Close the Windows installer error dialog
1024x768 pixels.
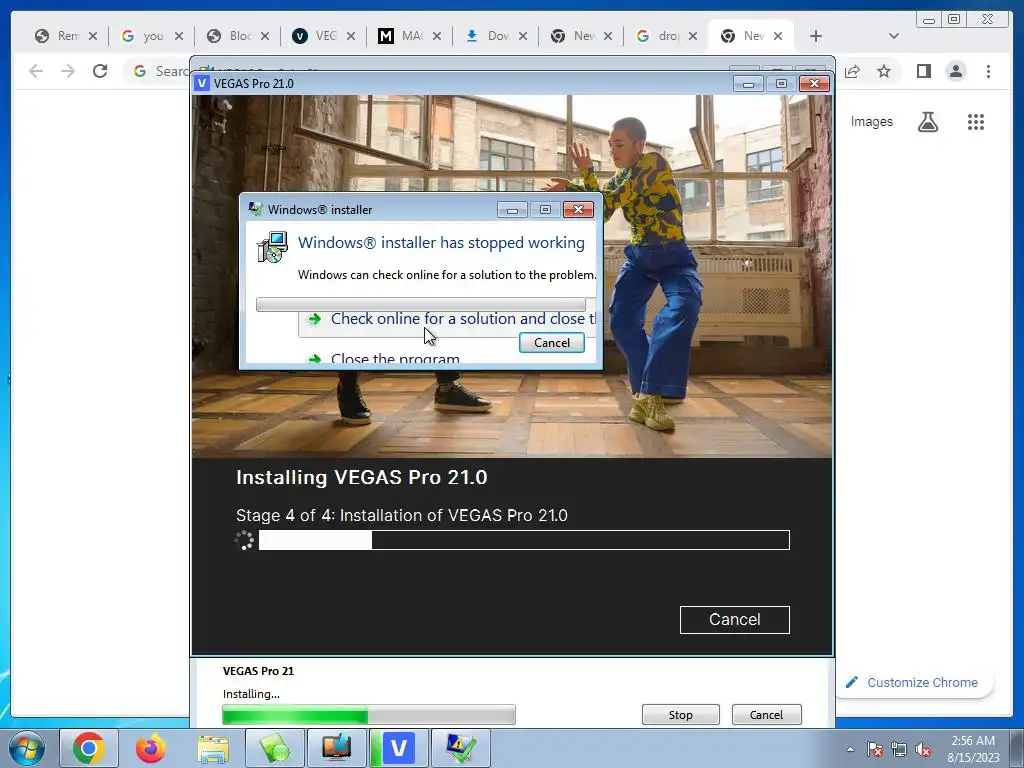[578, 210]
